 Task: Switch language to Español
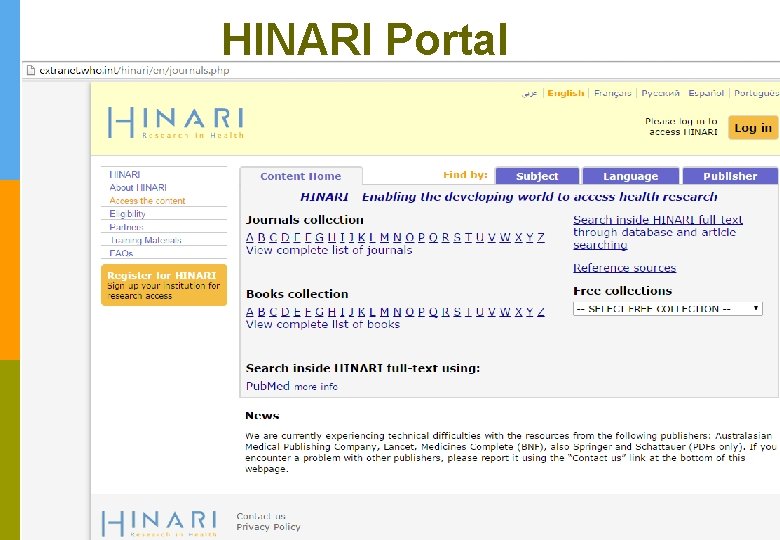[x=706, y=93]
